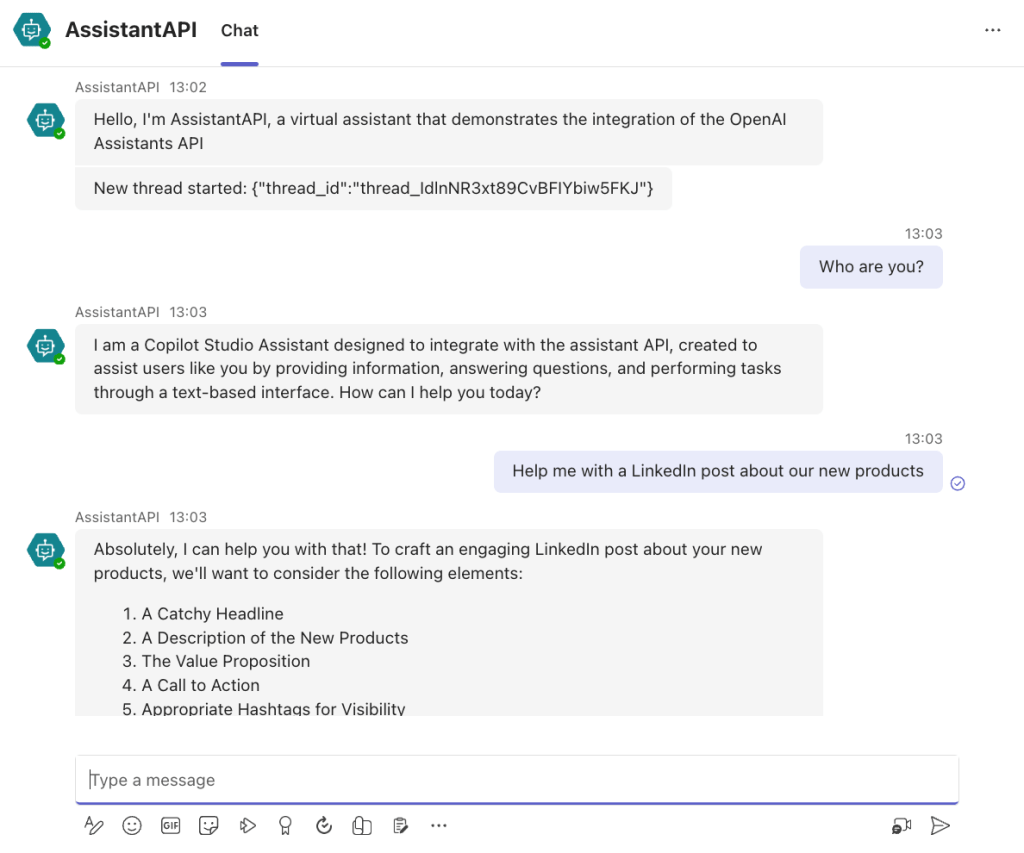Click the stream/actions arrow icon in compose toolbar
Screen dimensions: 1024x853
247,825
